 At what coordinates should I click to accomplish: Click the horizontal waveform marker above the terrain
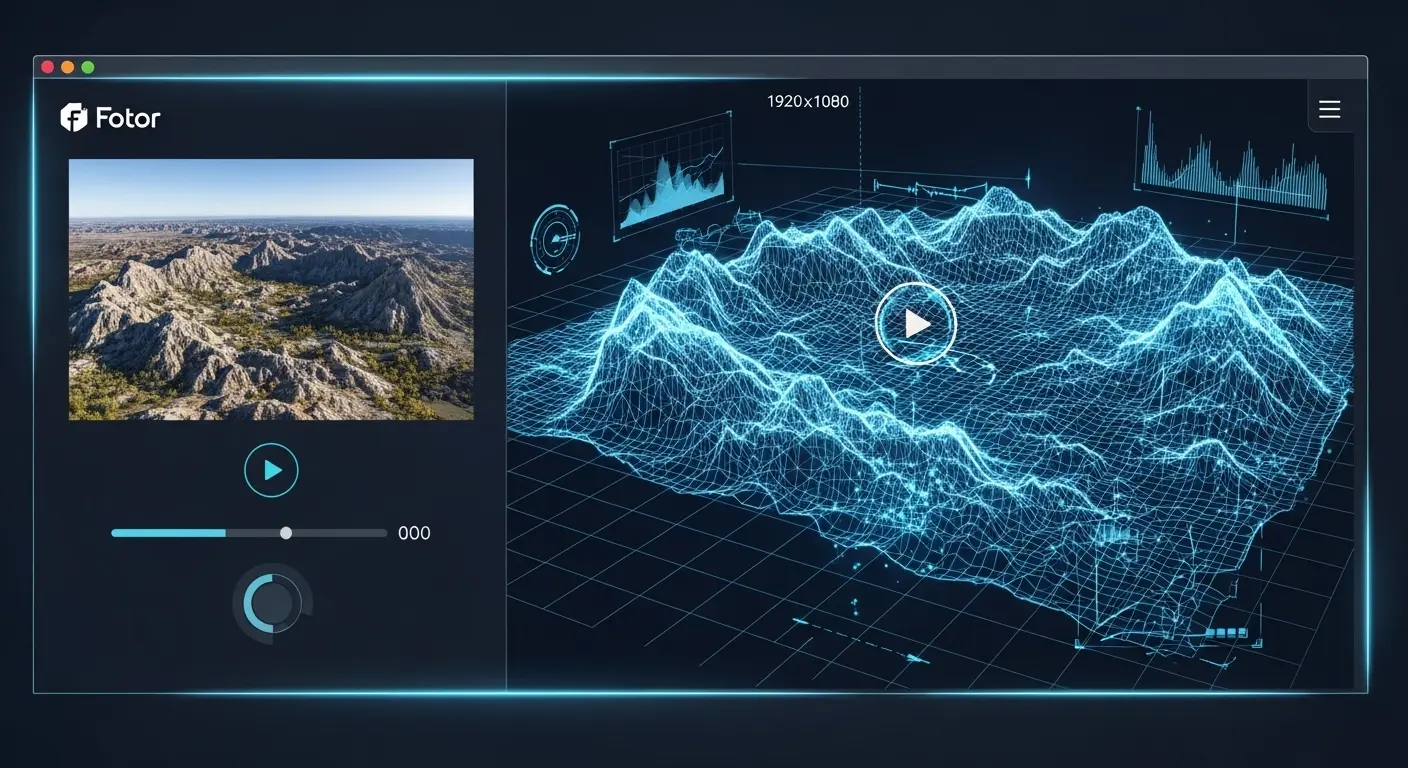[x=930, y=188]
